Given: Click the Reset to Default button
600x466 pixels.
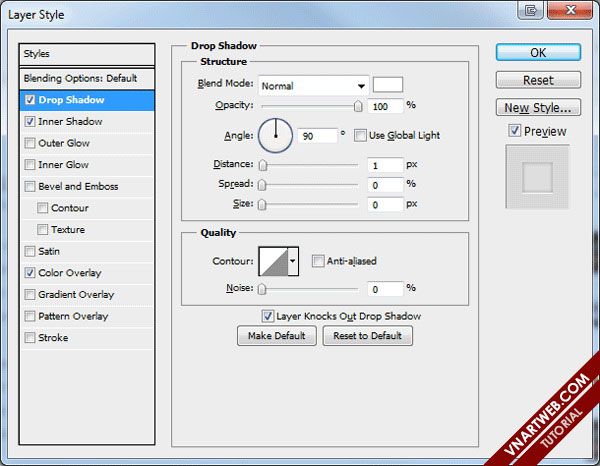Looking at the screenshot, I should 367,336.
